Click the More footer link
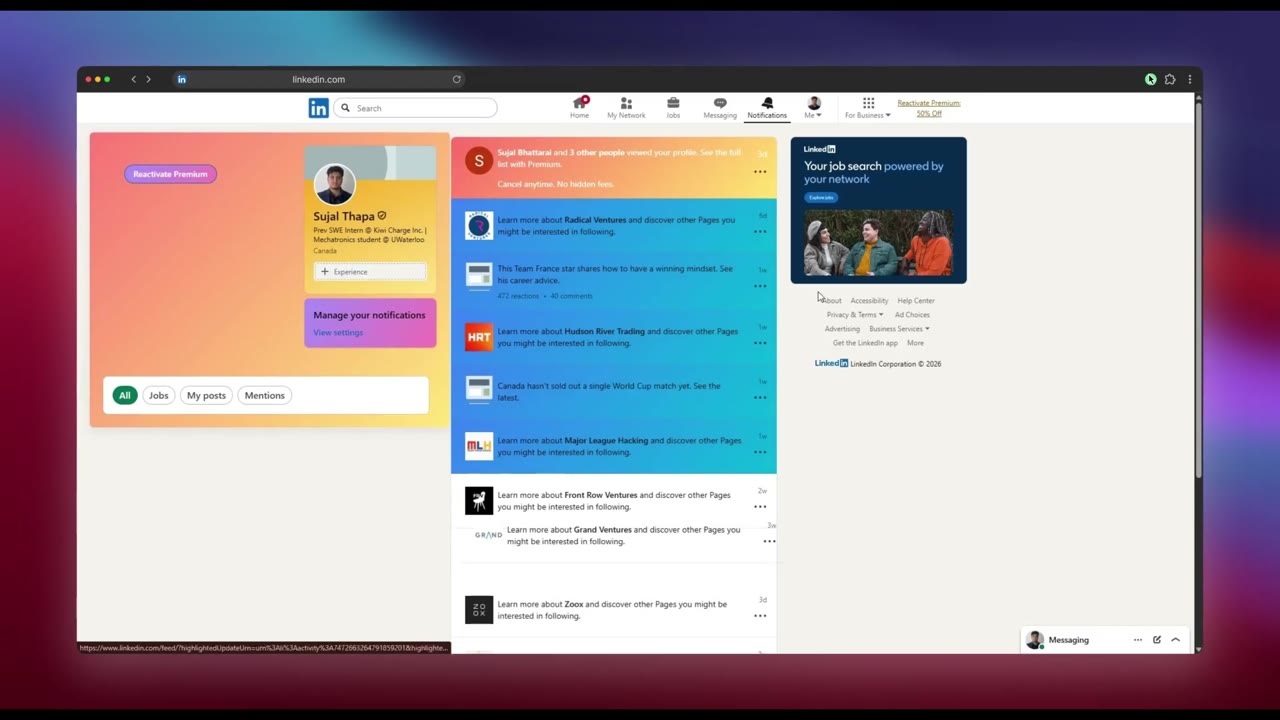Viewport: 1280px width, 720px height. [x=915, y=343]
